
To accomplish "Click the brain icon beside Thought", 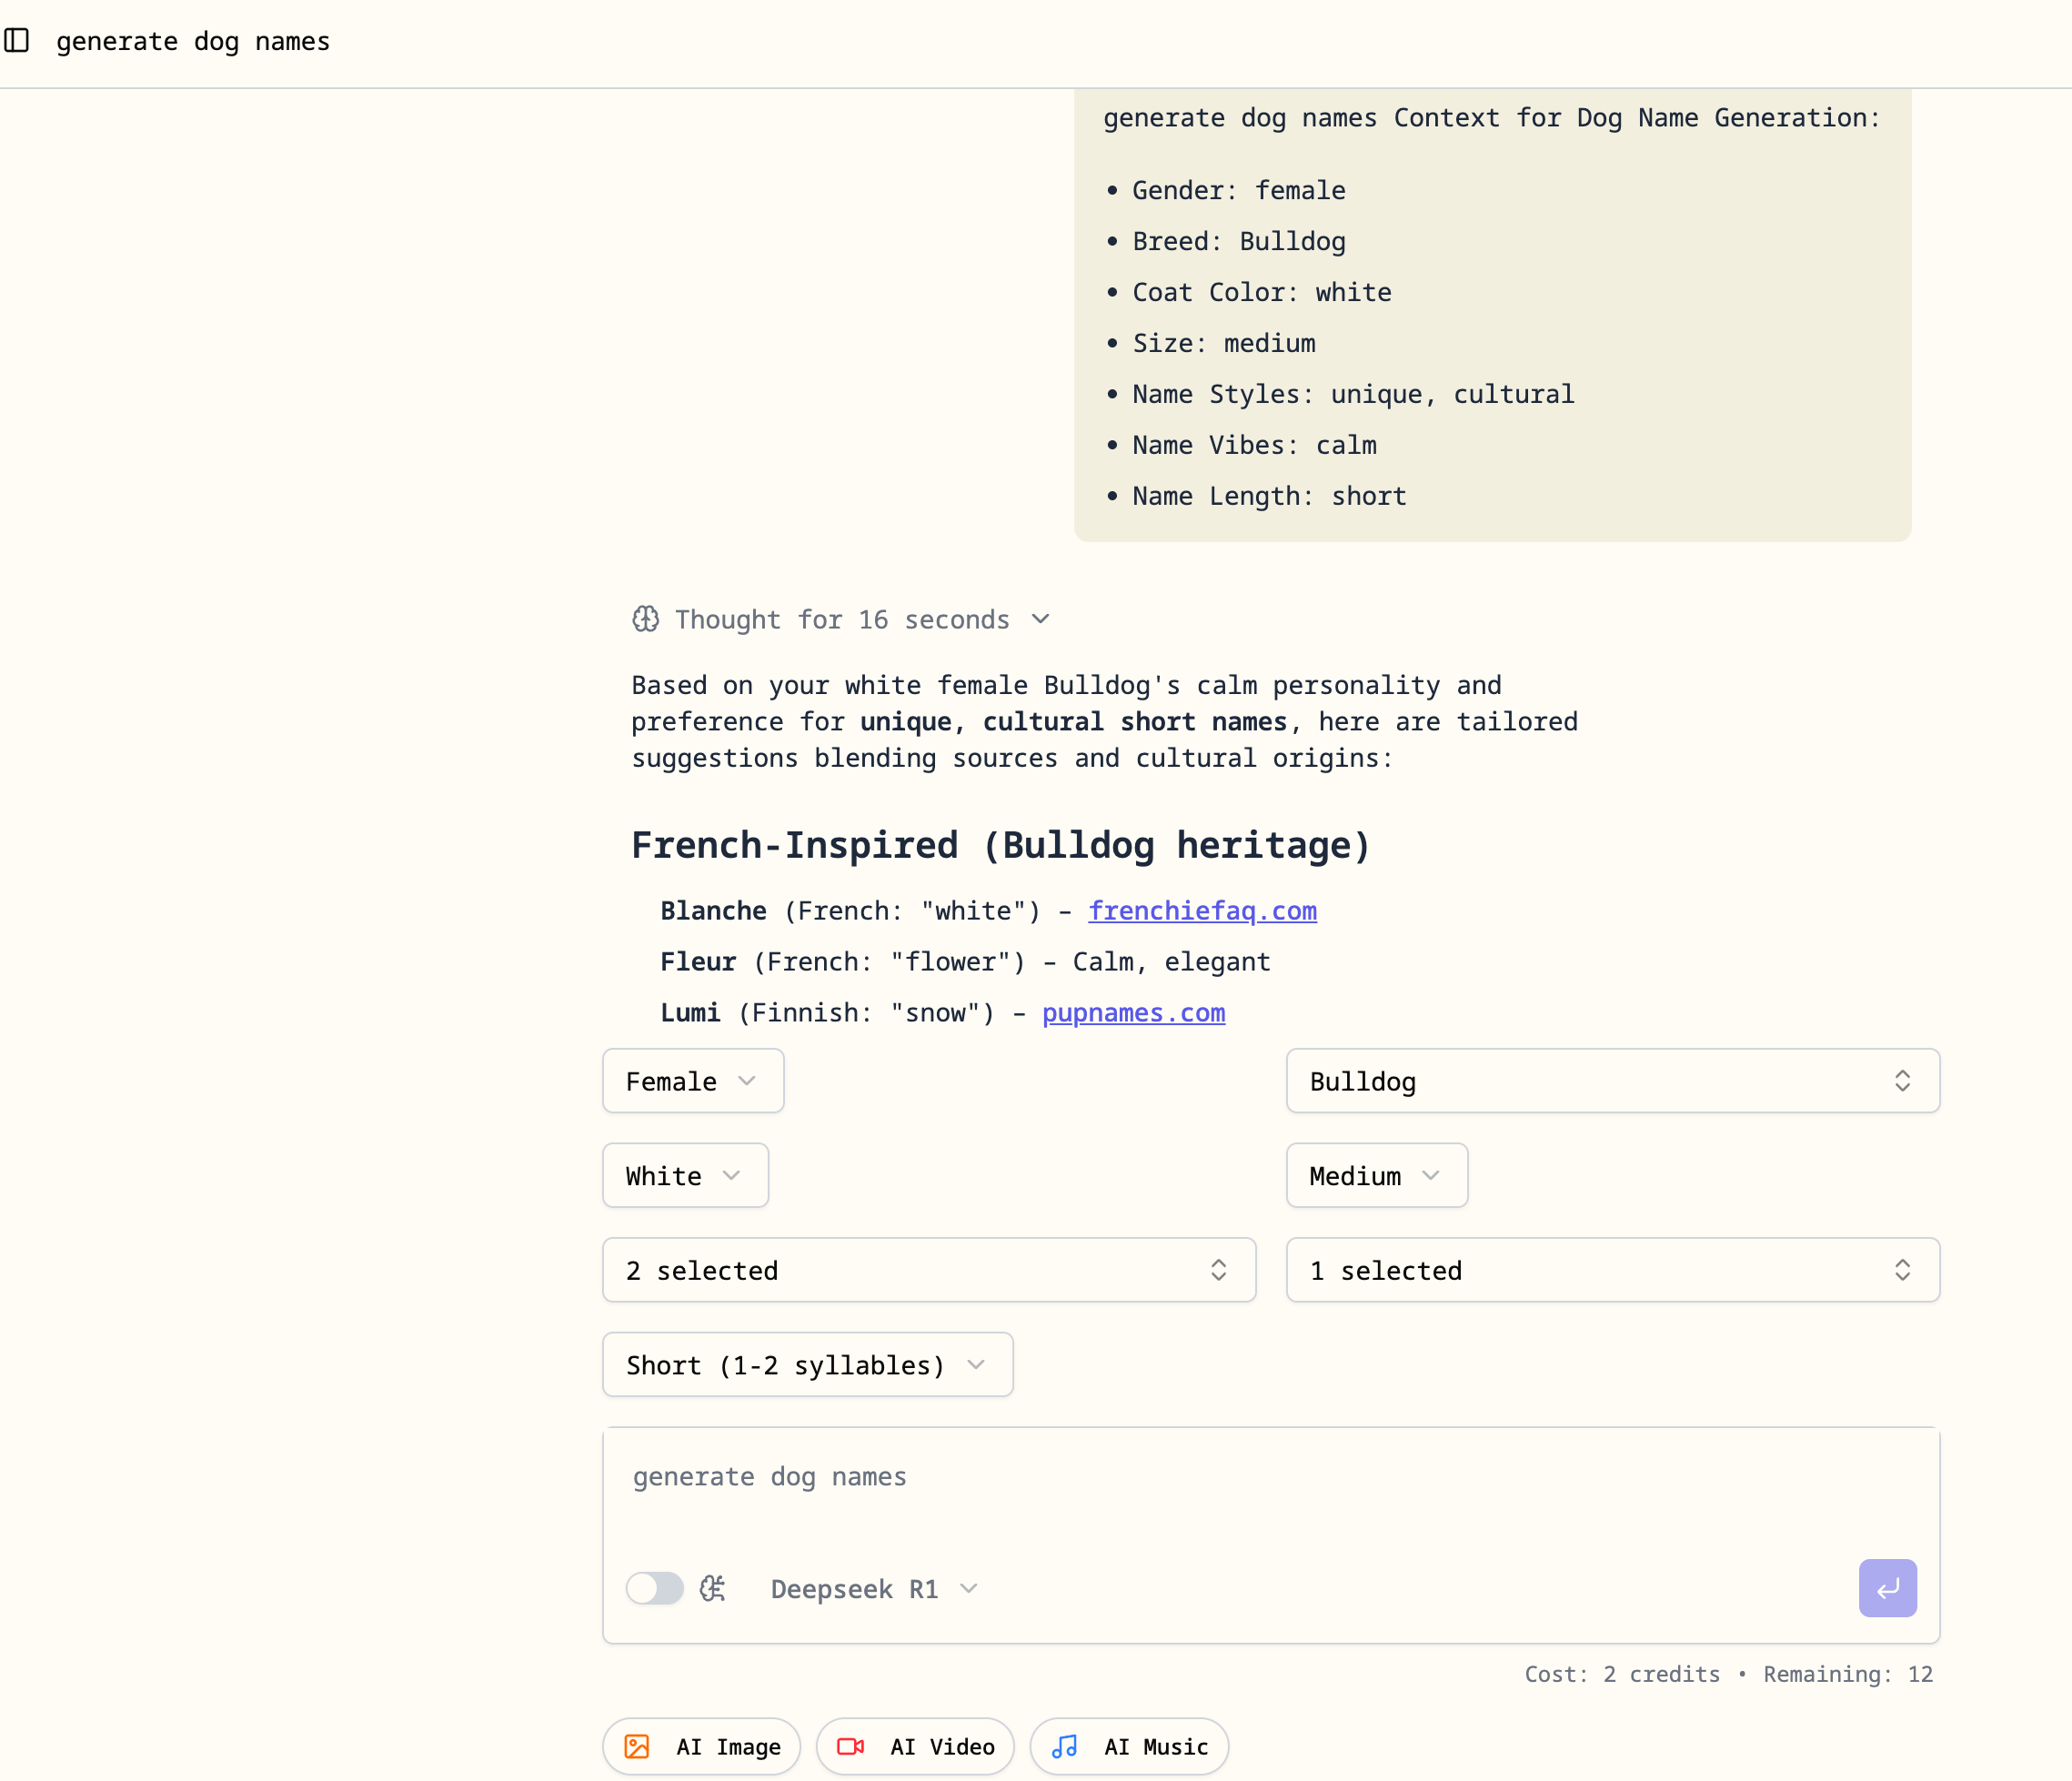I will (645, 619).
